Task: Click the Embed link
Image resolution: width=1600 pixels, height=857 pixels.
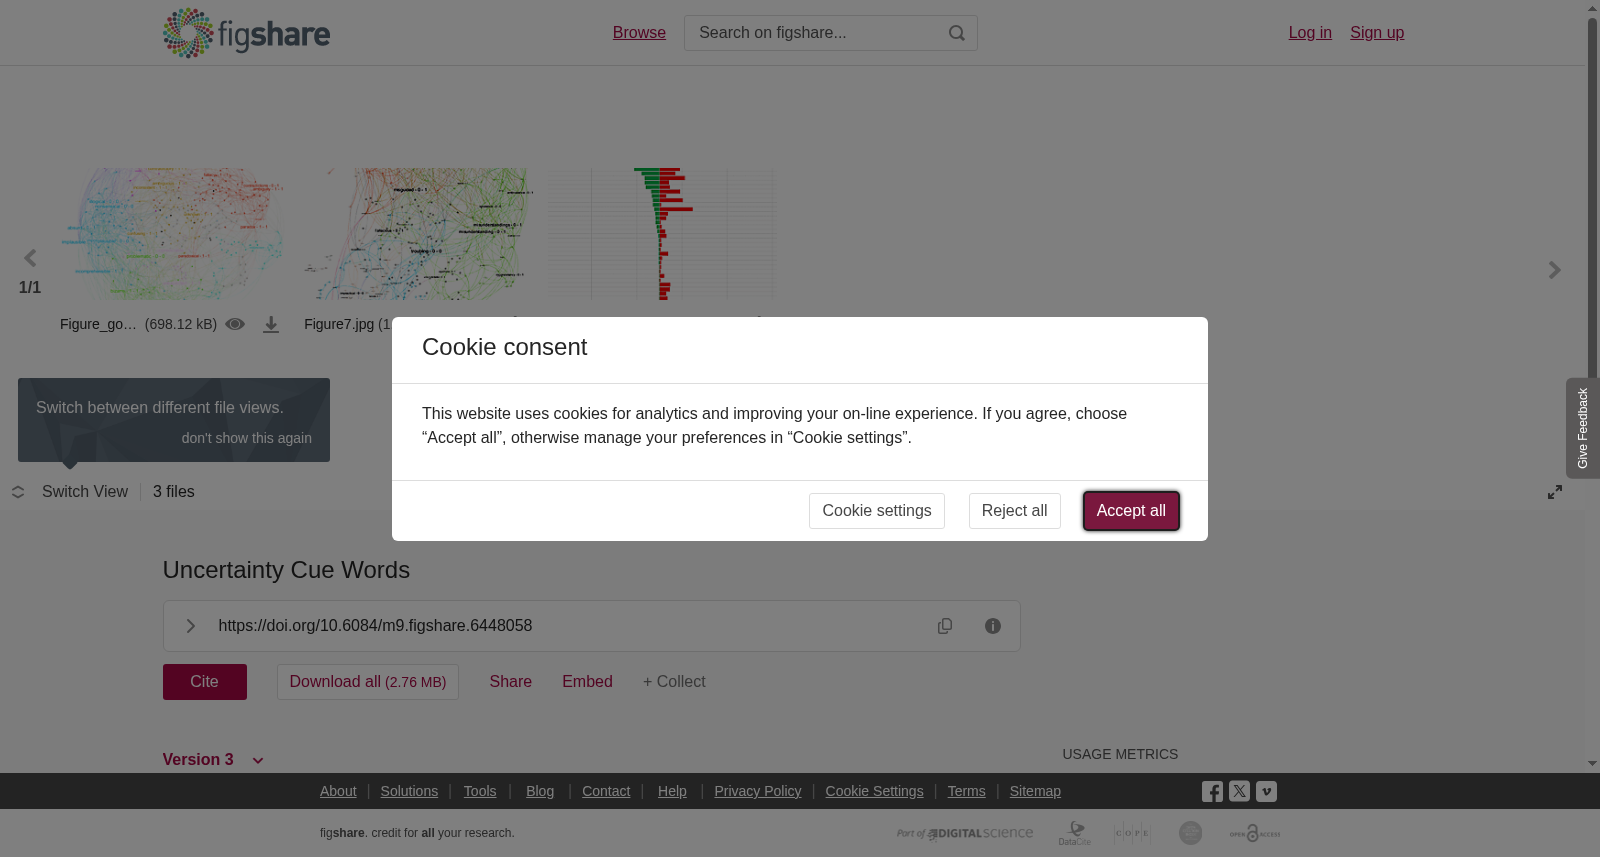Action: coord(587,682)
